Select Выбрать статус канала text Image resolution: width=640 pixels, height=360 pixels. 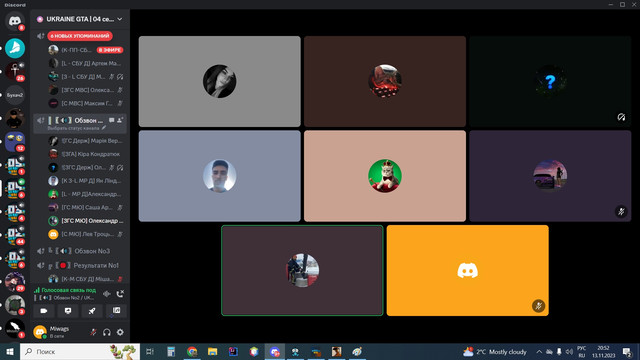[73, 128]
